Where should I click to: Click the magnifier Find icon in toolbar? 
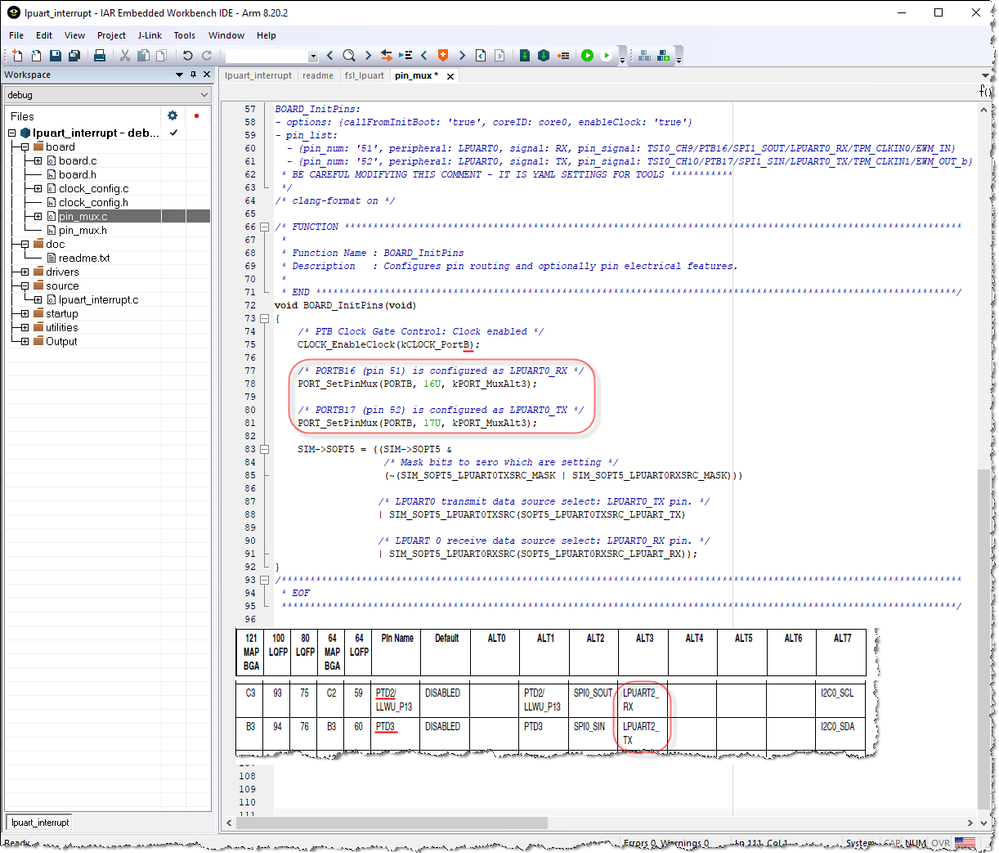349,56
